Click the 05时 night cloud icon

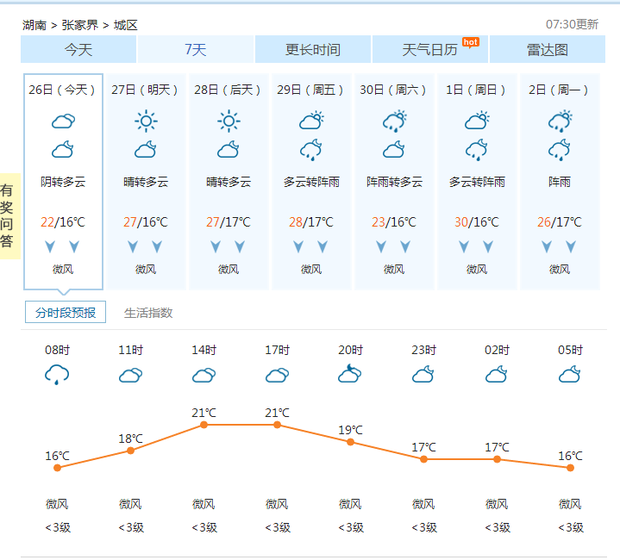[570, 374]
